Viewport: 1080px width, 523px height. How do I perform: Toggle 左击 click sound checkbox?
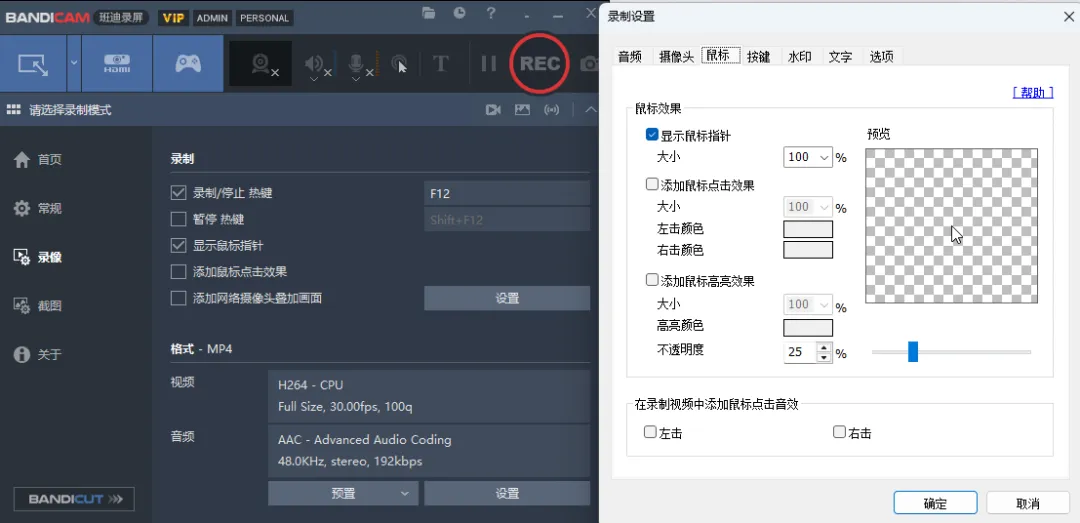(650, 432)
